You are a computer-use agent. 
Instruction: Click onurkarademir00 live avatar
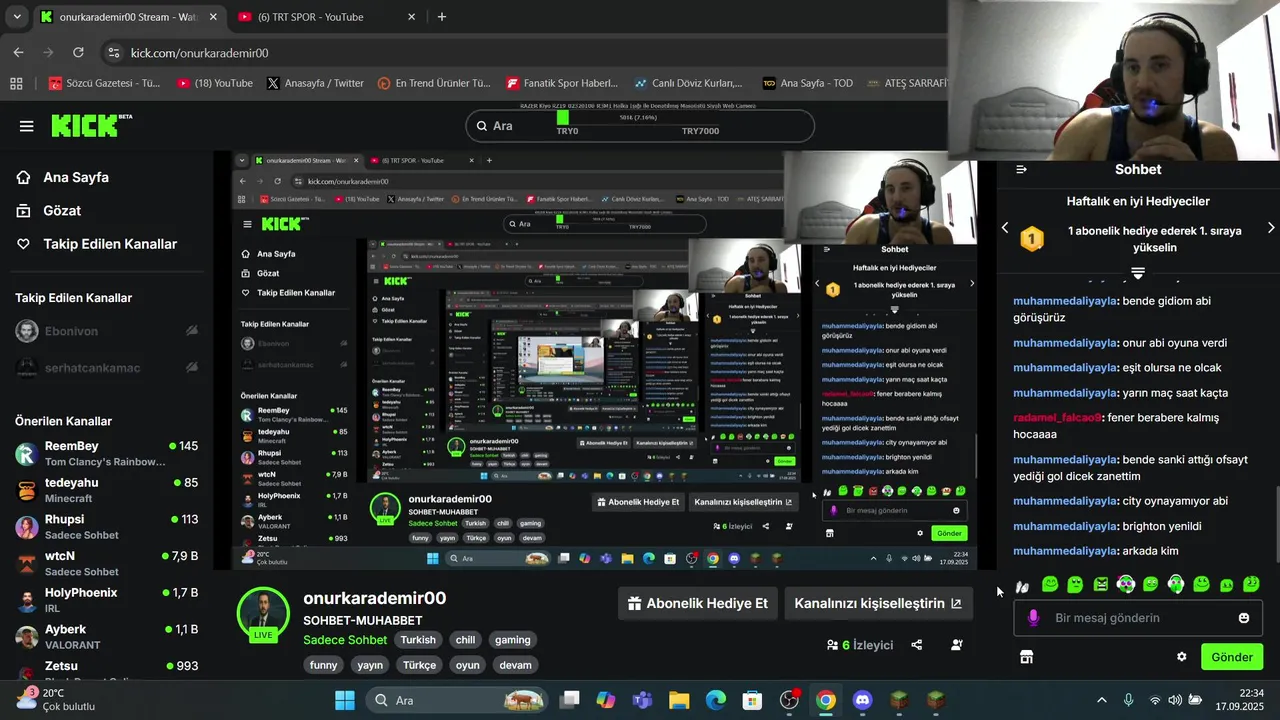263,613
